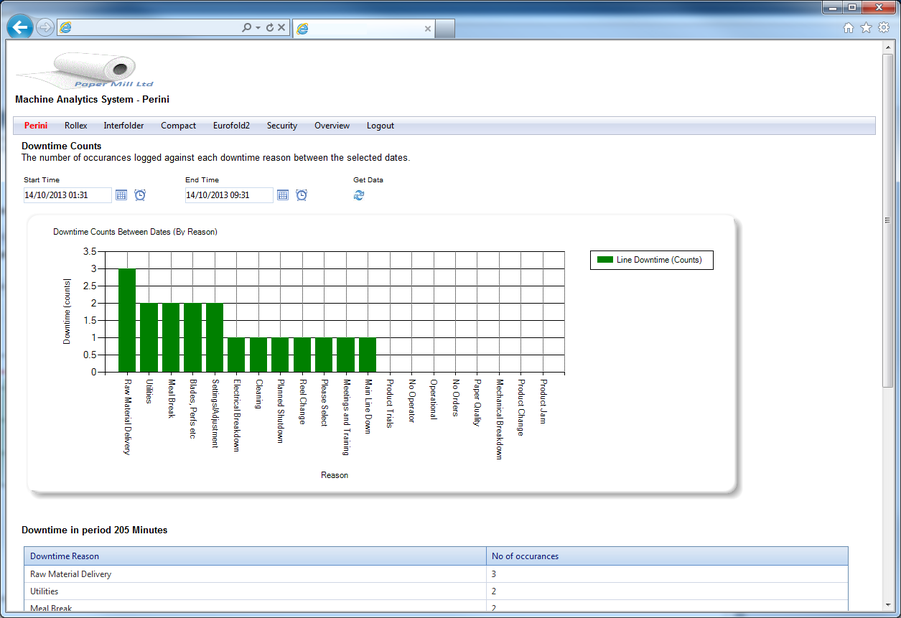
Task: Click the 'No Operator' axis label
Action: pyautogui.click(x=411, y=401)
